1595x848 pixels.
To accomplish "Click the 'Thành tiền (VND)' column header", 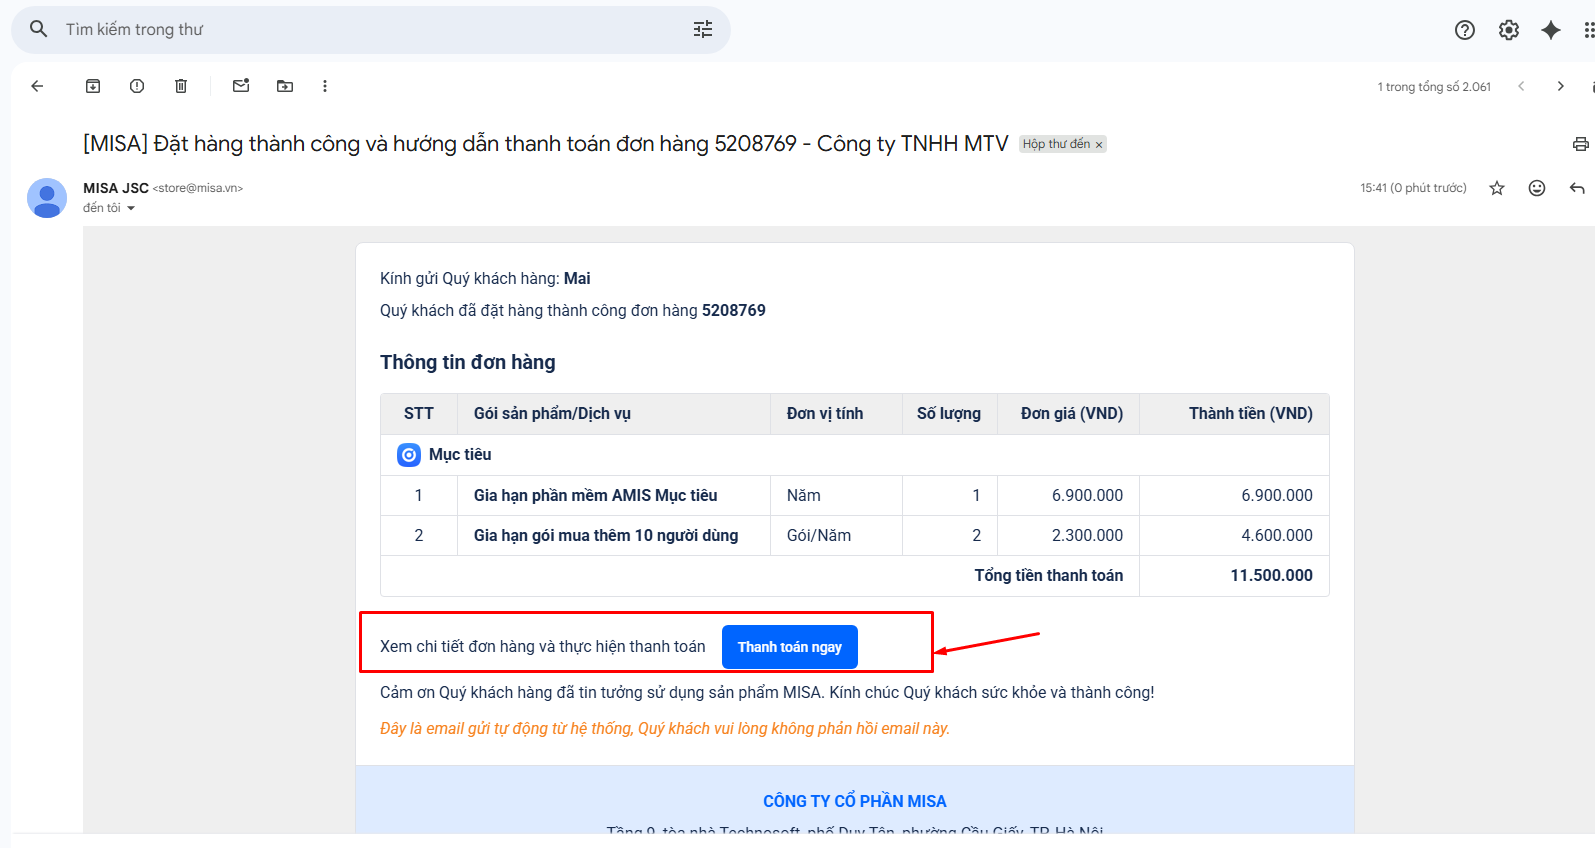I will 1251,413.
